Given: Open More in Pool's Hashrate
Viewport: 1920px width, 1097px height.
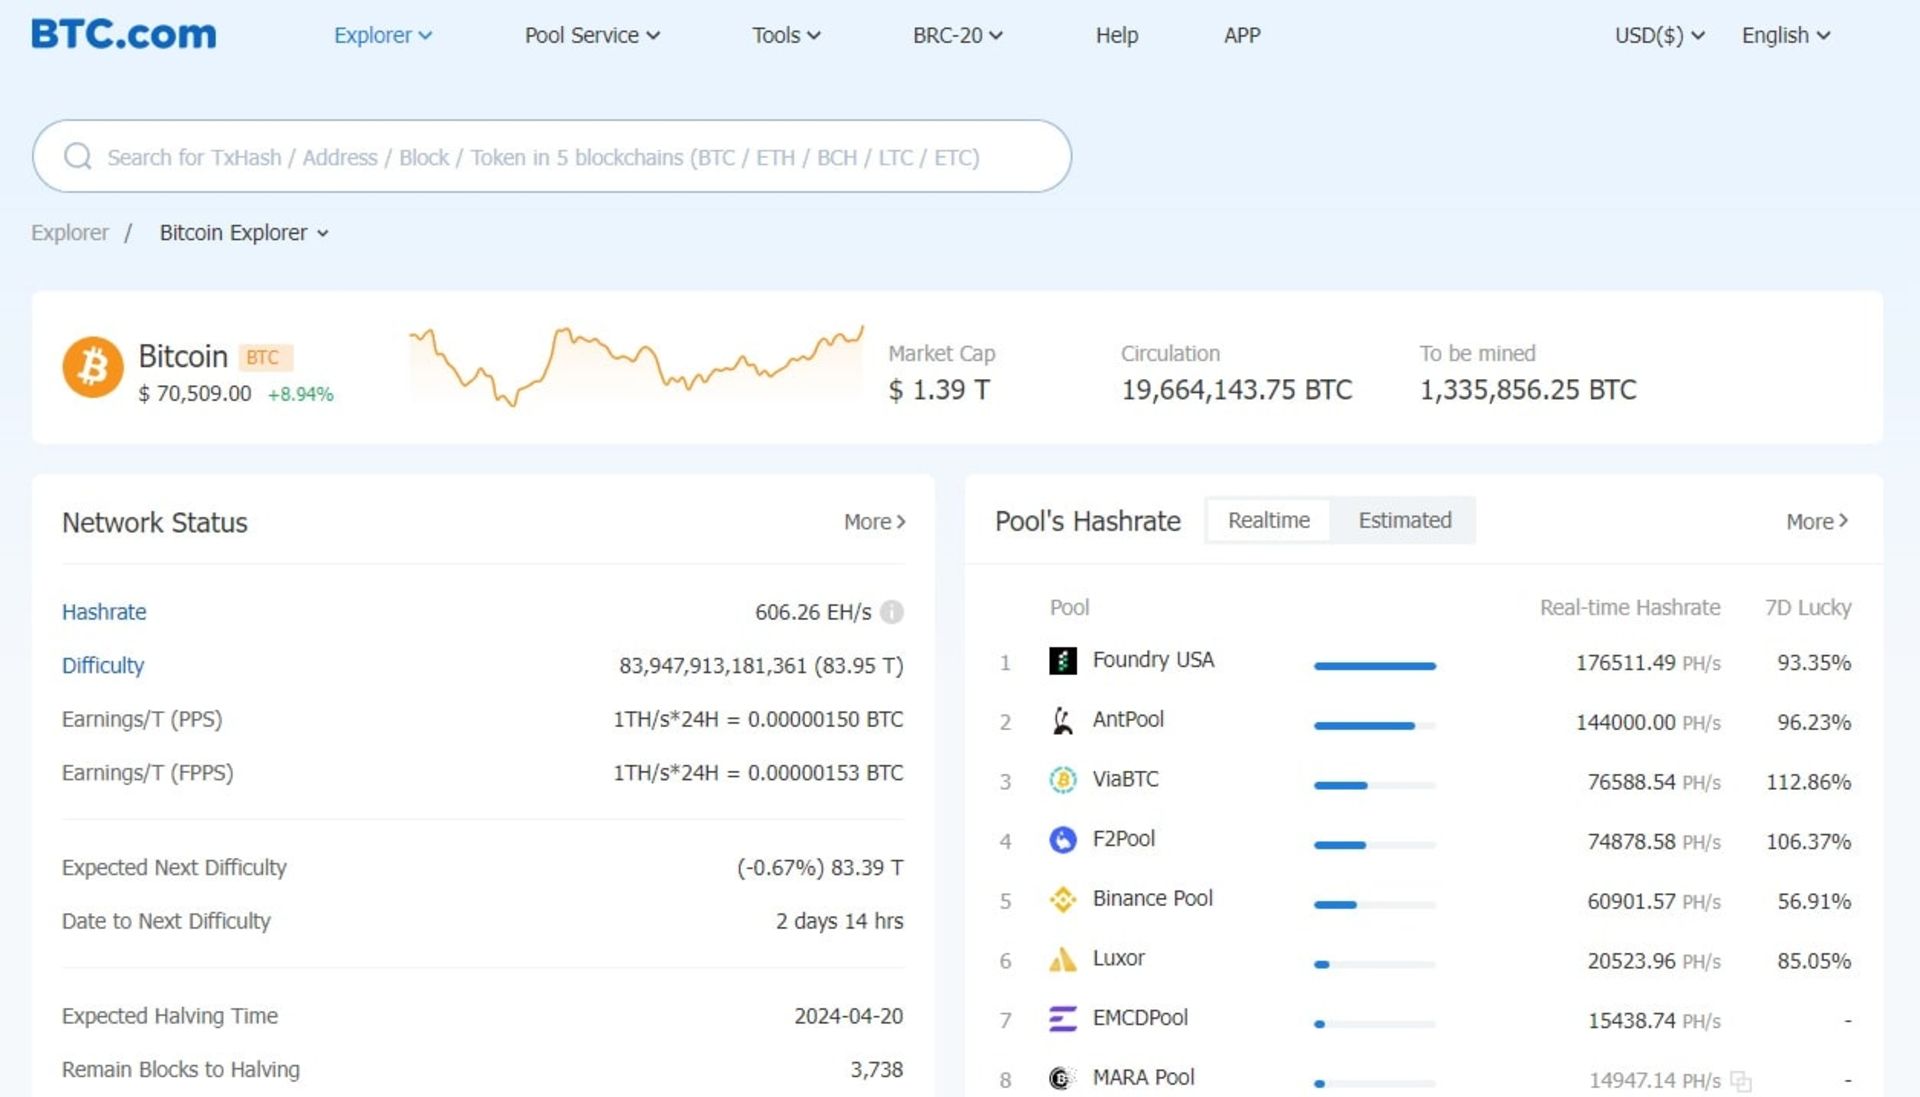Looking at the screenshot, I should pyautogui.click(x=1817, y=522).
